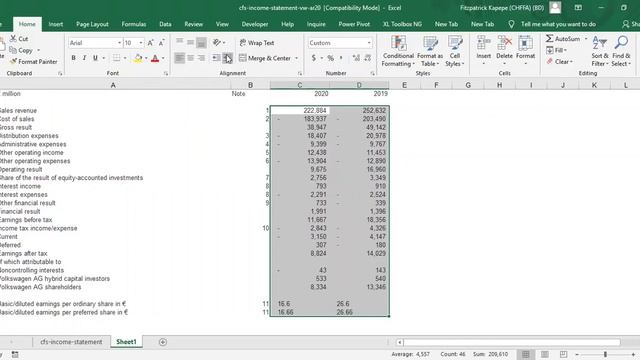This screenshot has height=360, width=640.
Task: Open Cell Styles gallery
Action: click(x=454, y=51)
